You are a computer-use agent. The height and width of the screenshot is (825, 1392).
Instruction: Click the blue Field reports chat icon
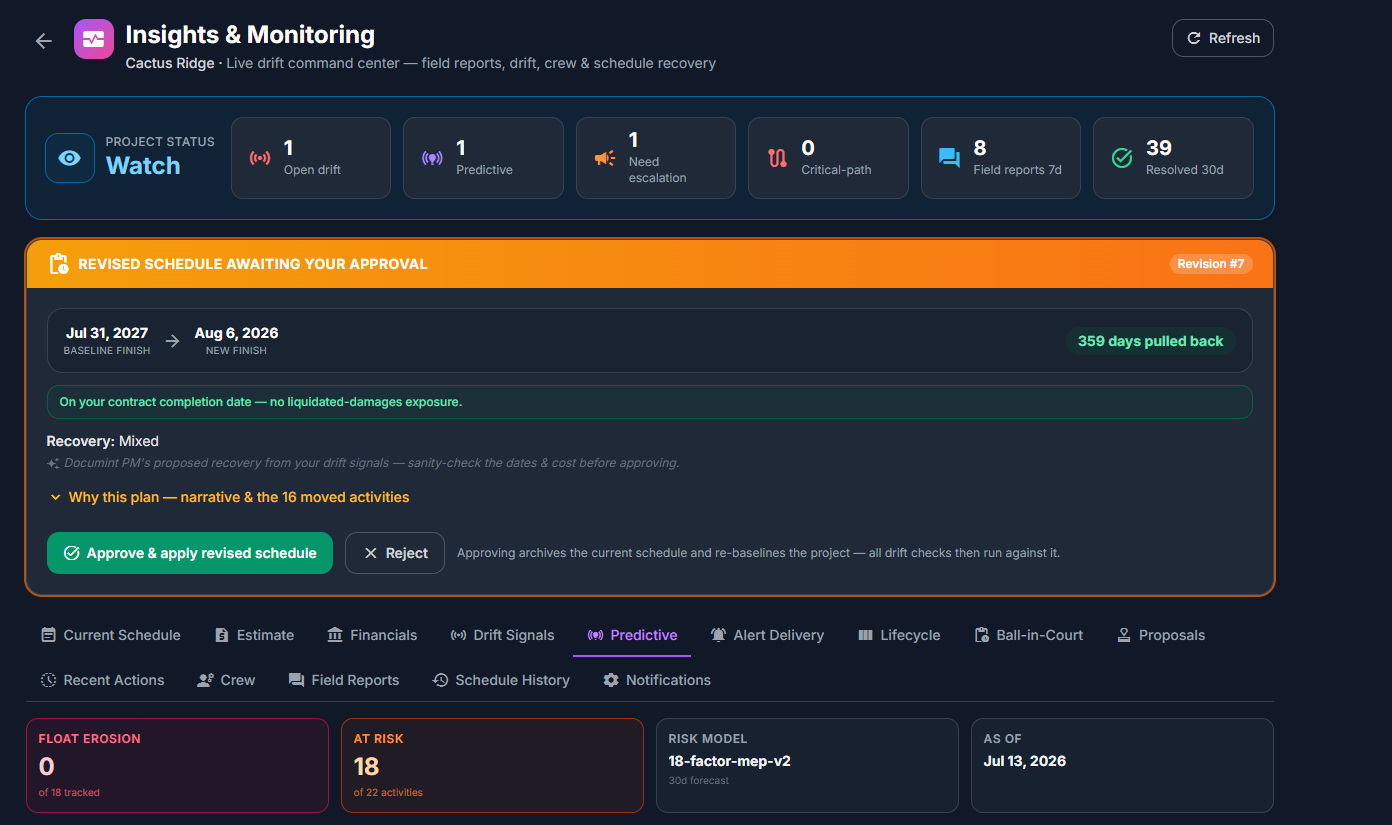point(949,158)
